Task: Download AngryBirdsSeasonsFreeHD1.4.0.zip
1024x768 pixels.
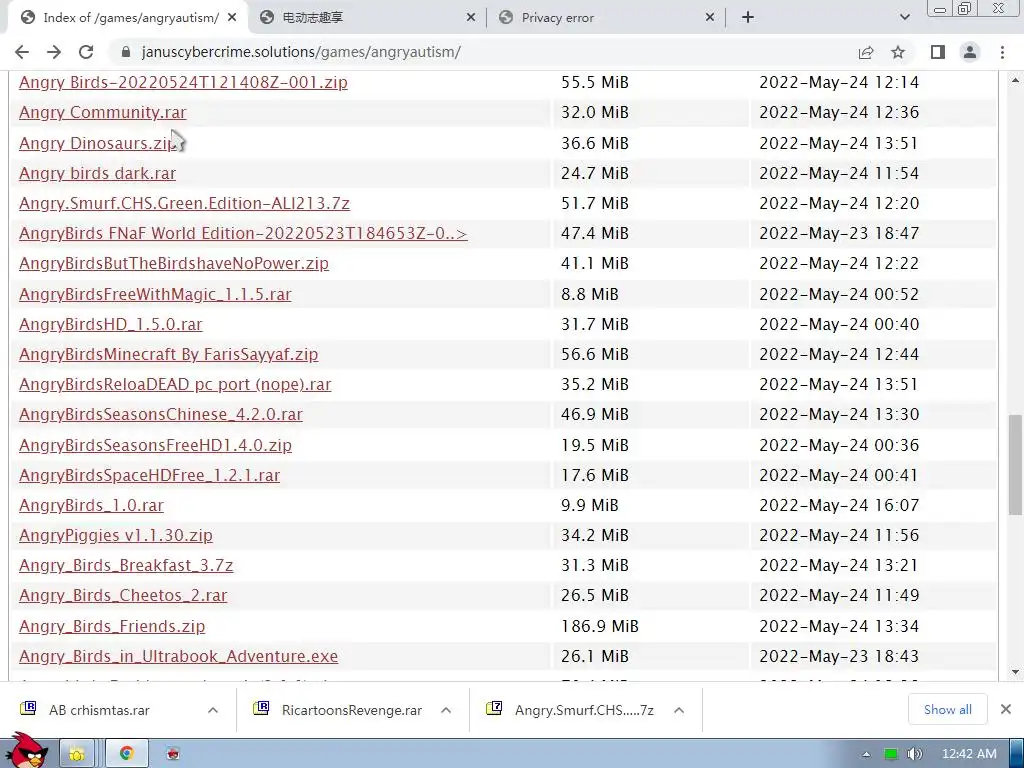Action: 155,445
